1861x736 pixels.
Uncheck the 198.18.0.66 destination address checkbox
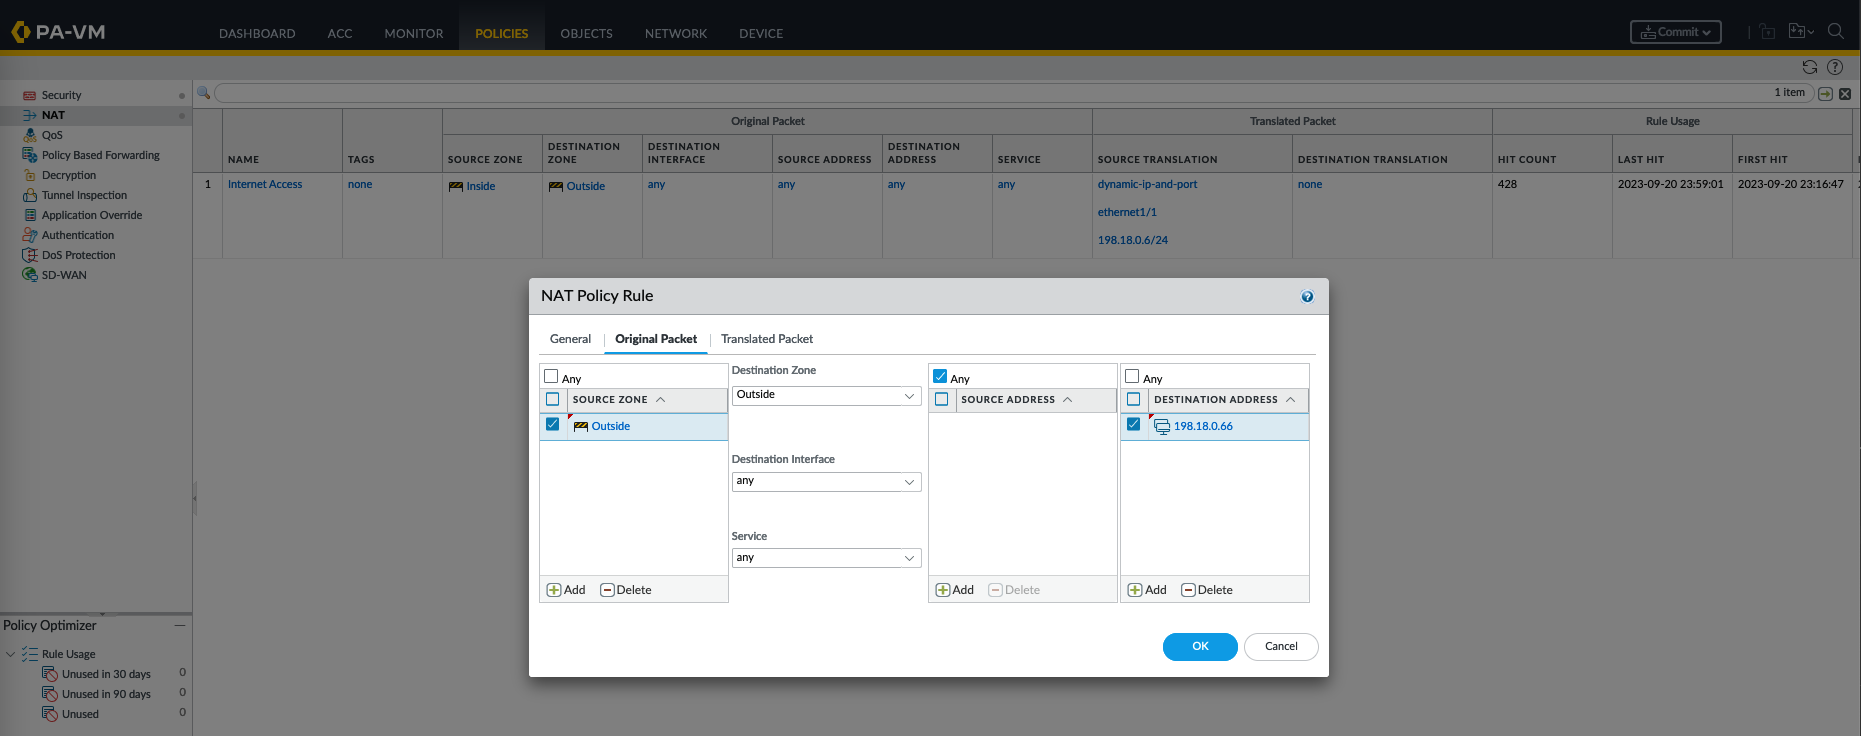(1133, 425)
